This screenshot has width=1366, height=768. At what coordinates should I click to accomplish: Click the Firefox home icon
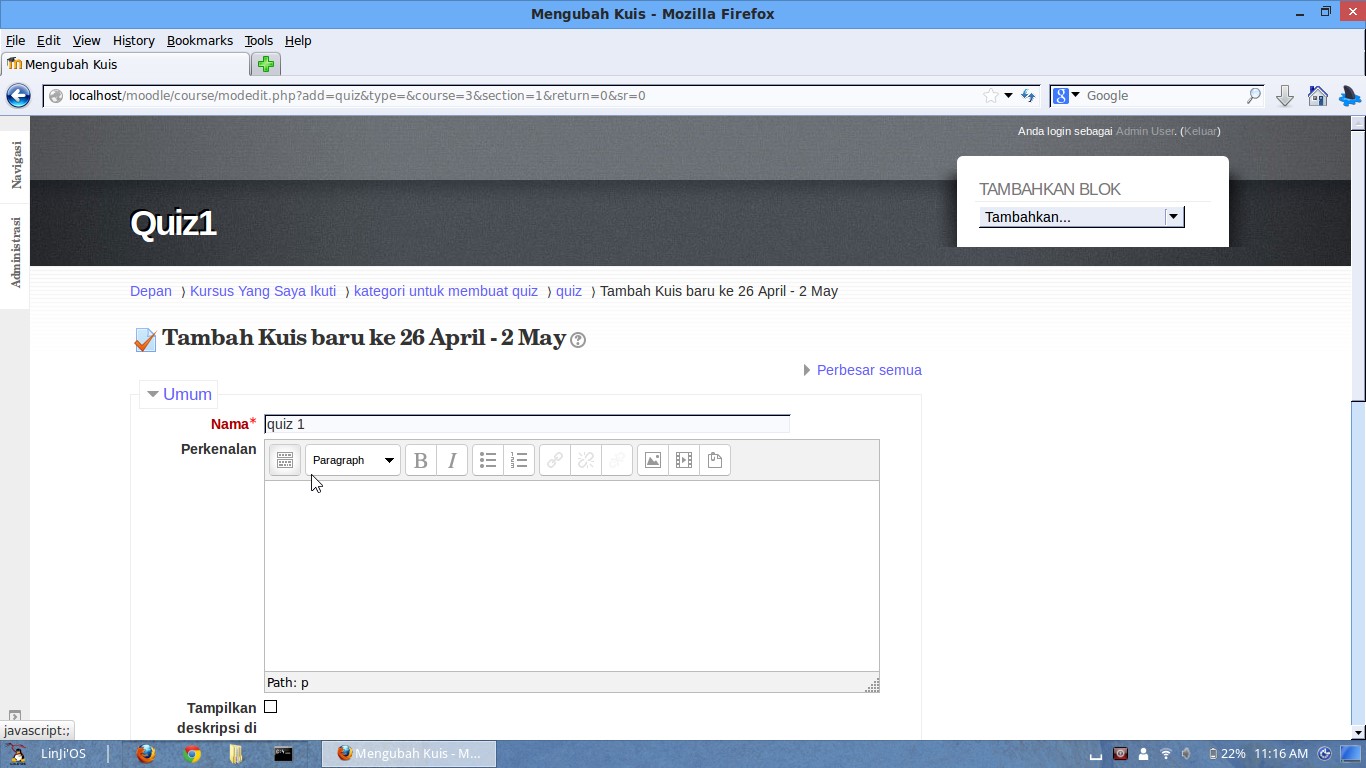[1318, 95]
